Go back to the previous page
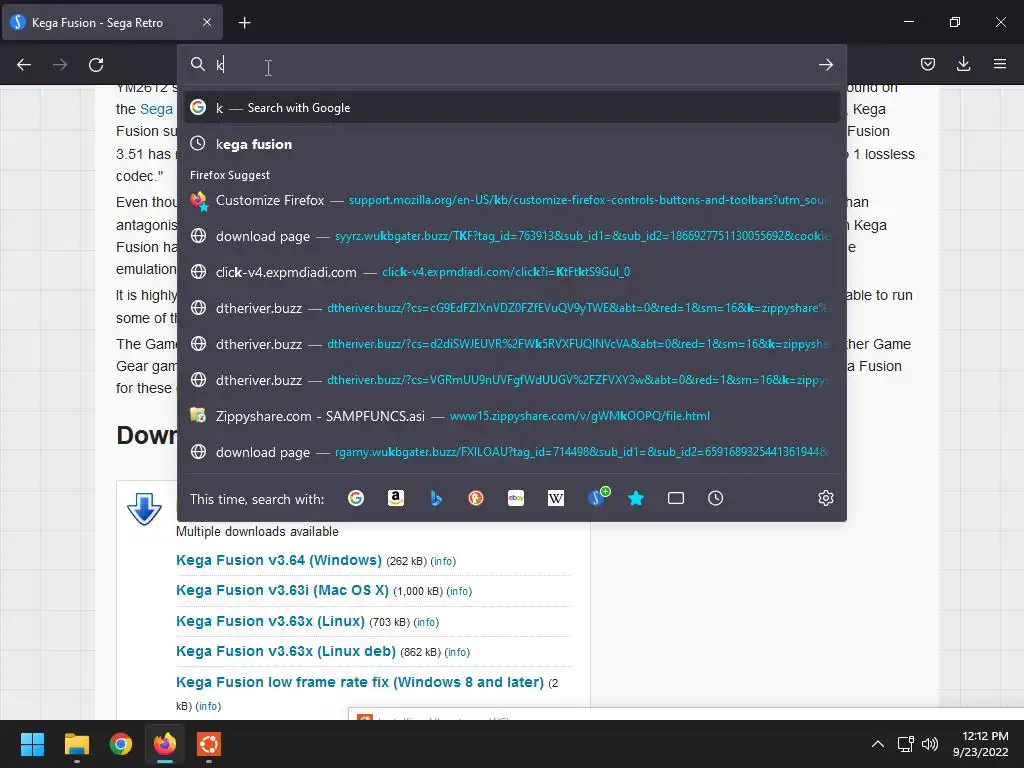Image resolution: width=1024 pixels, height=768 pixels. click(x=24, y=65)
